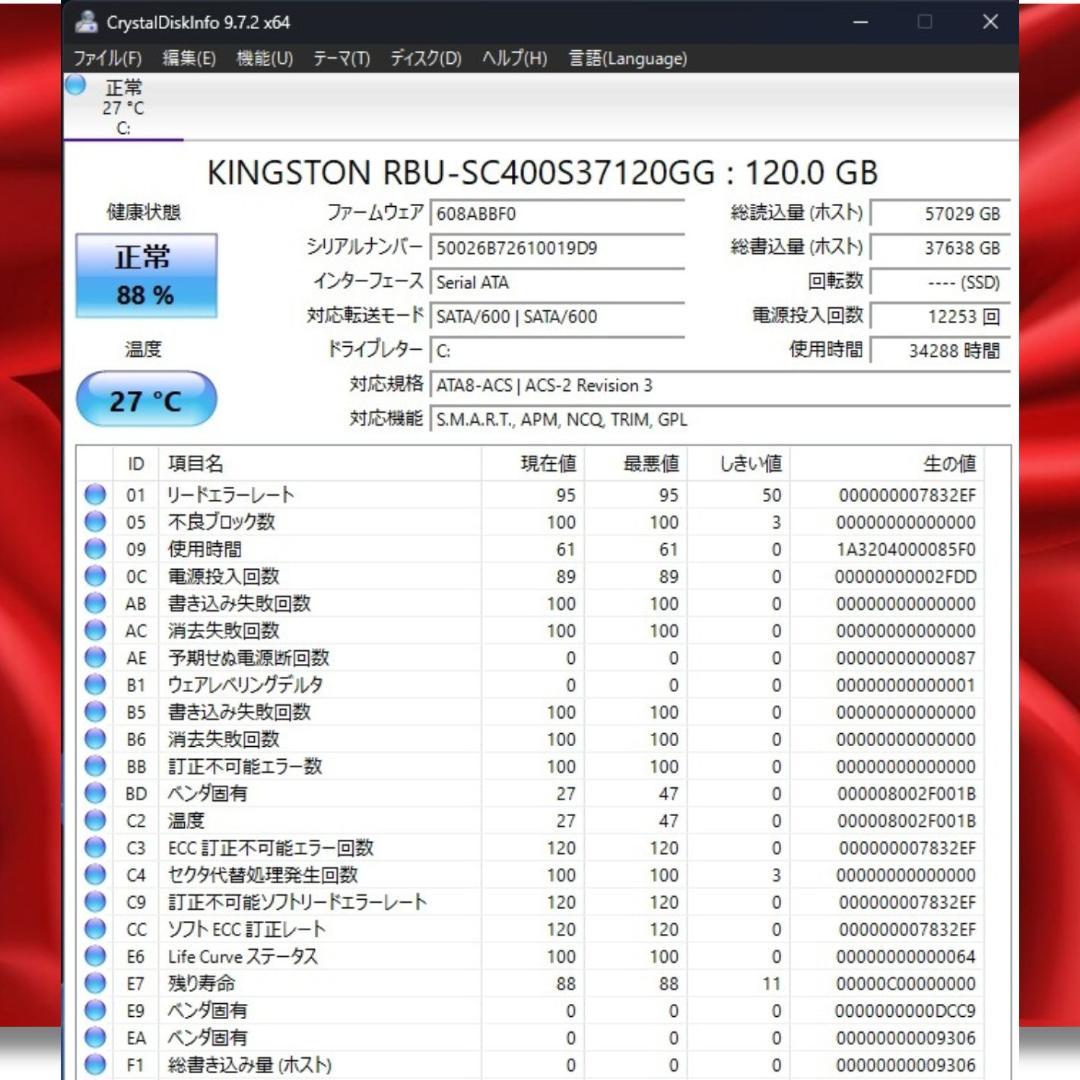The height and width of the screenshot is (1080, 1080).
Task: Click status orb for F1 総書き込み量 (ホスト)
Action: (95, 1064)
